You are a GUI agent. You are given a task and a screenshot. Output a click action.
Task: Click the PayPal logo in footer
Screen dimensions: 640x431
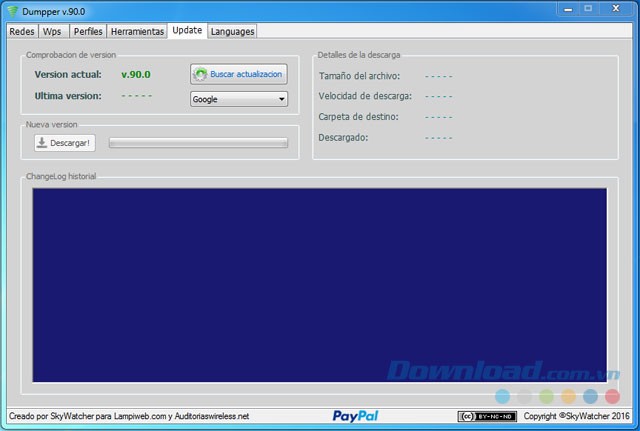355,416
